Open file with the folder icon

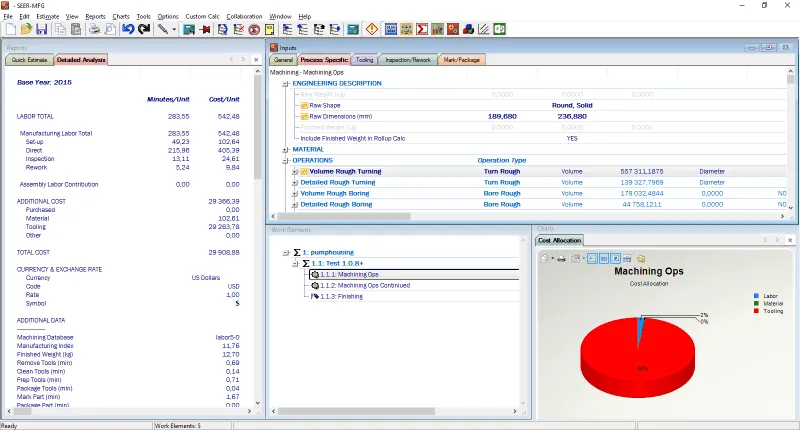[x=25, y=29]
